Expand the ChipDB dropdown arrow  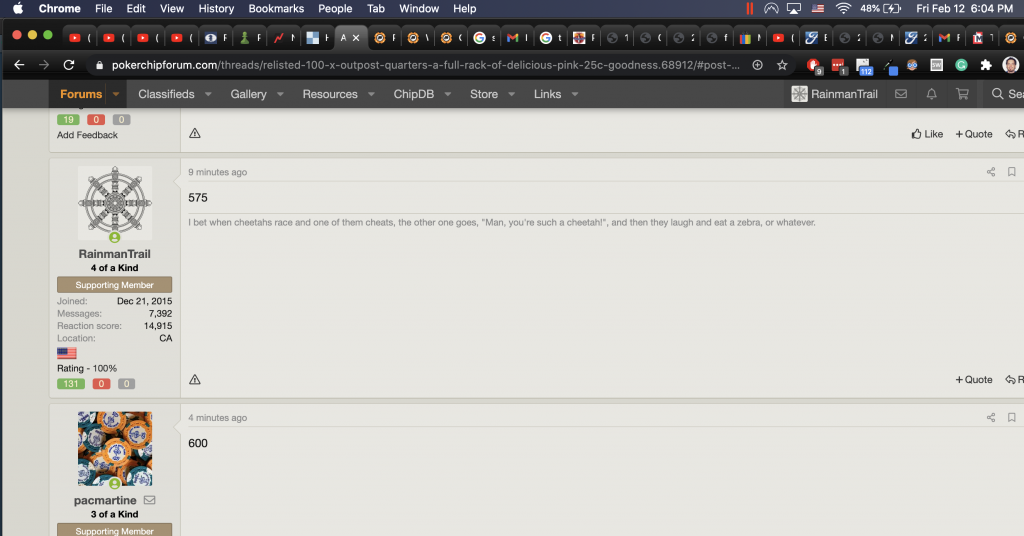click(447, 94)
